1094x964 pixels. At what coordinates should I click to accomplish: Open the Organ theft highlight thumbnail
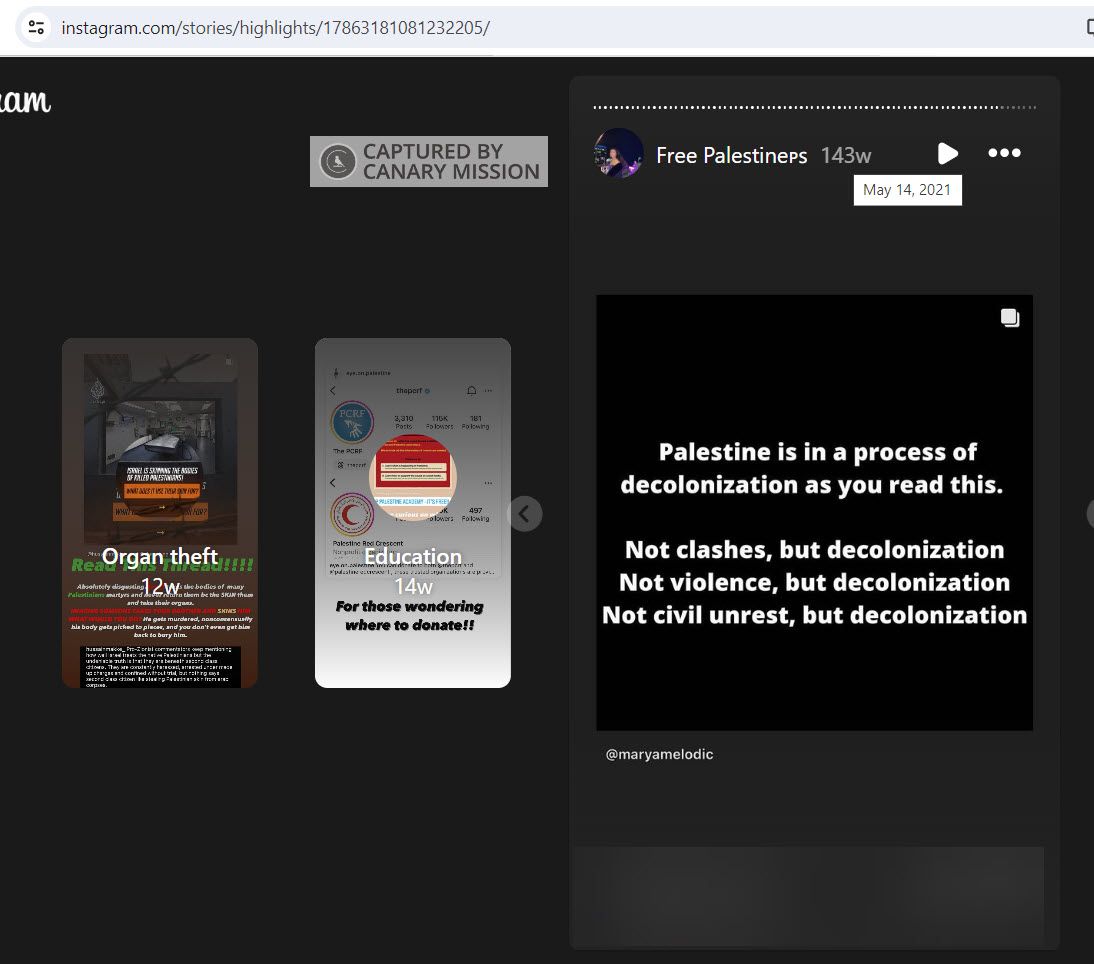tap(160, 513)
